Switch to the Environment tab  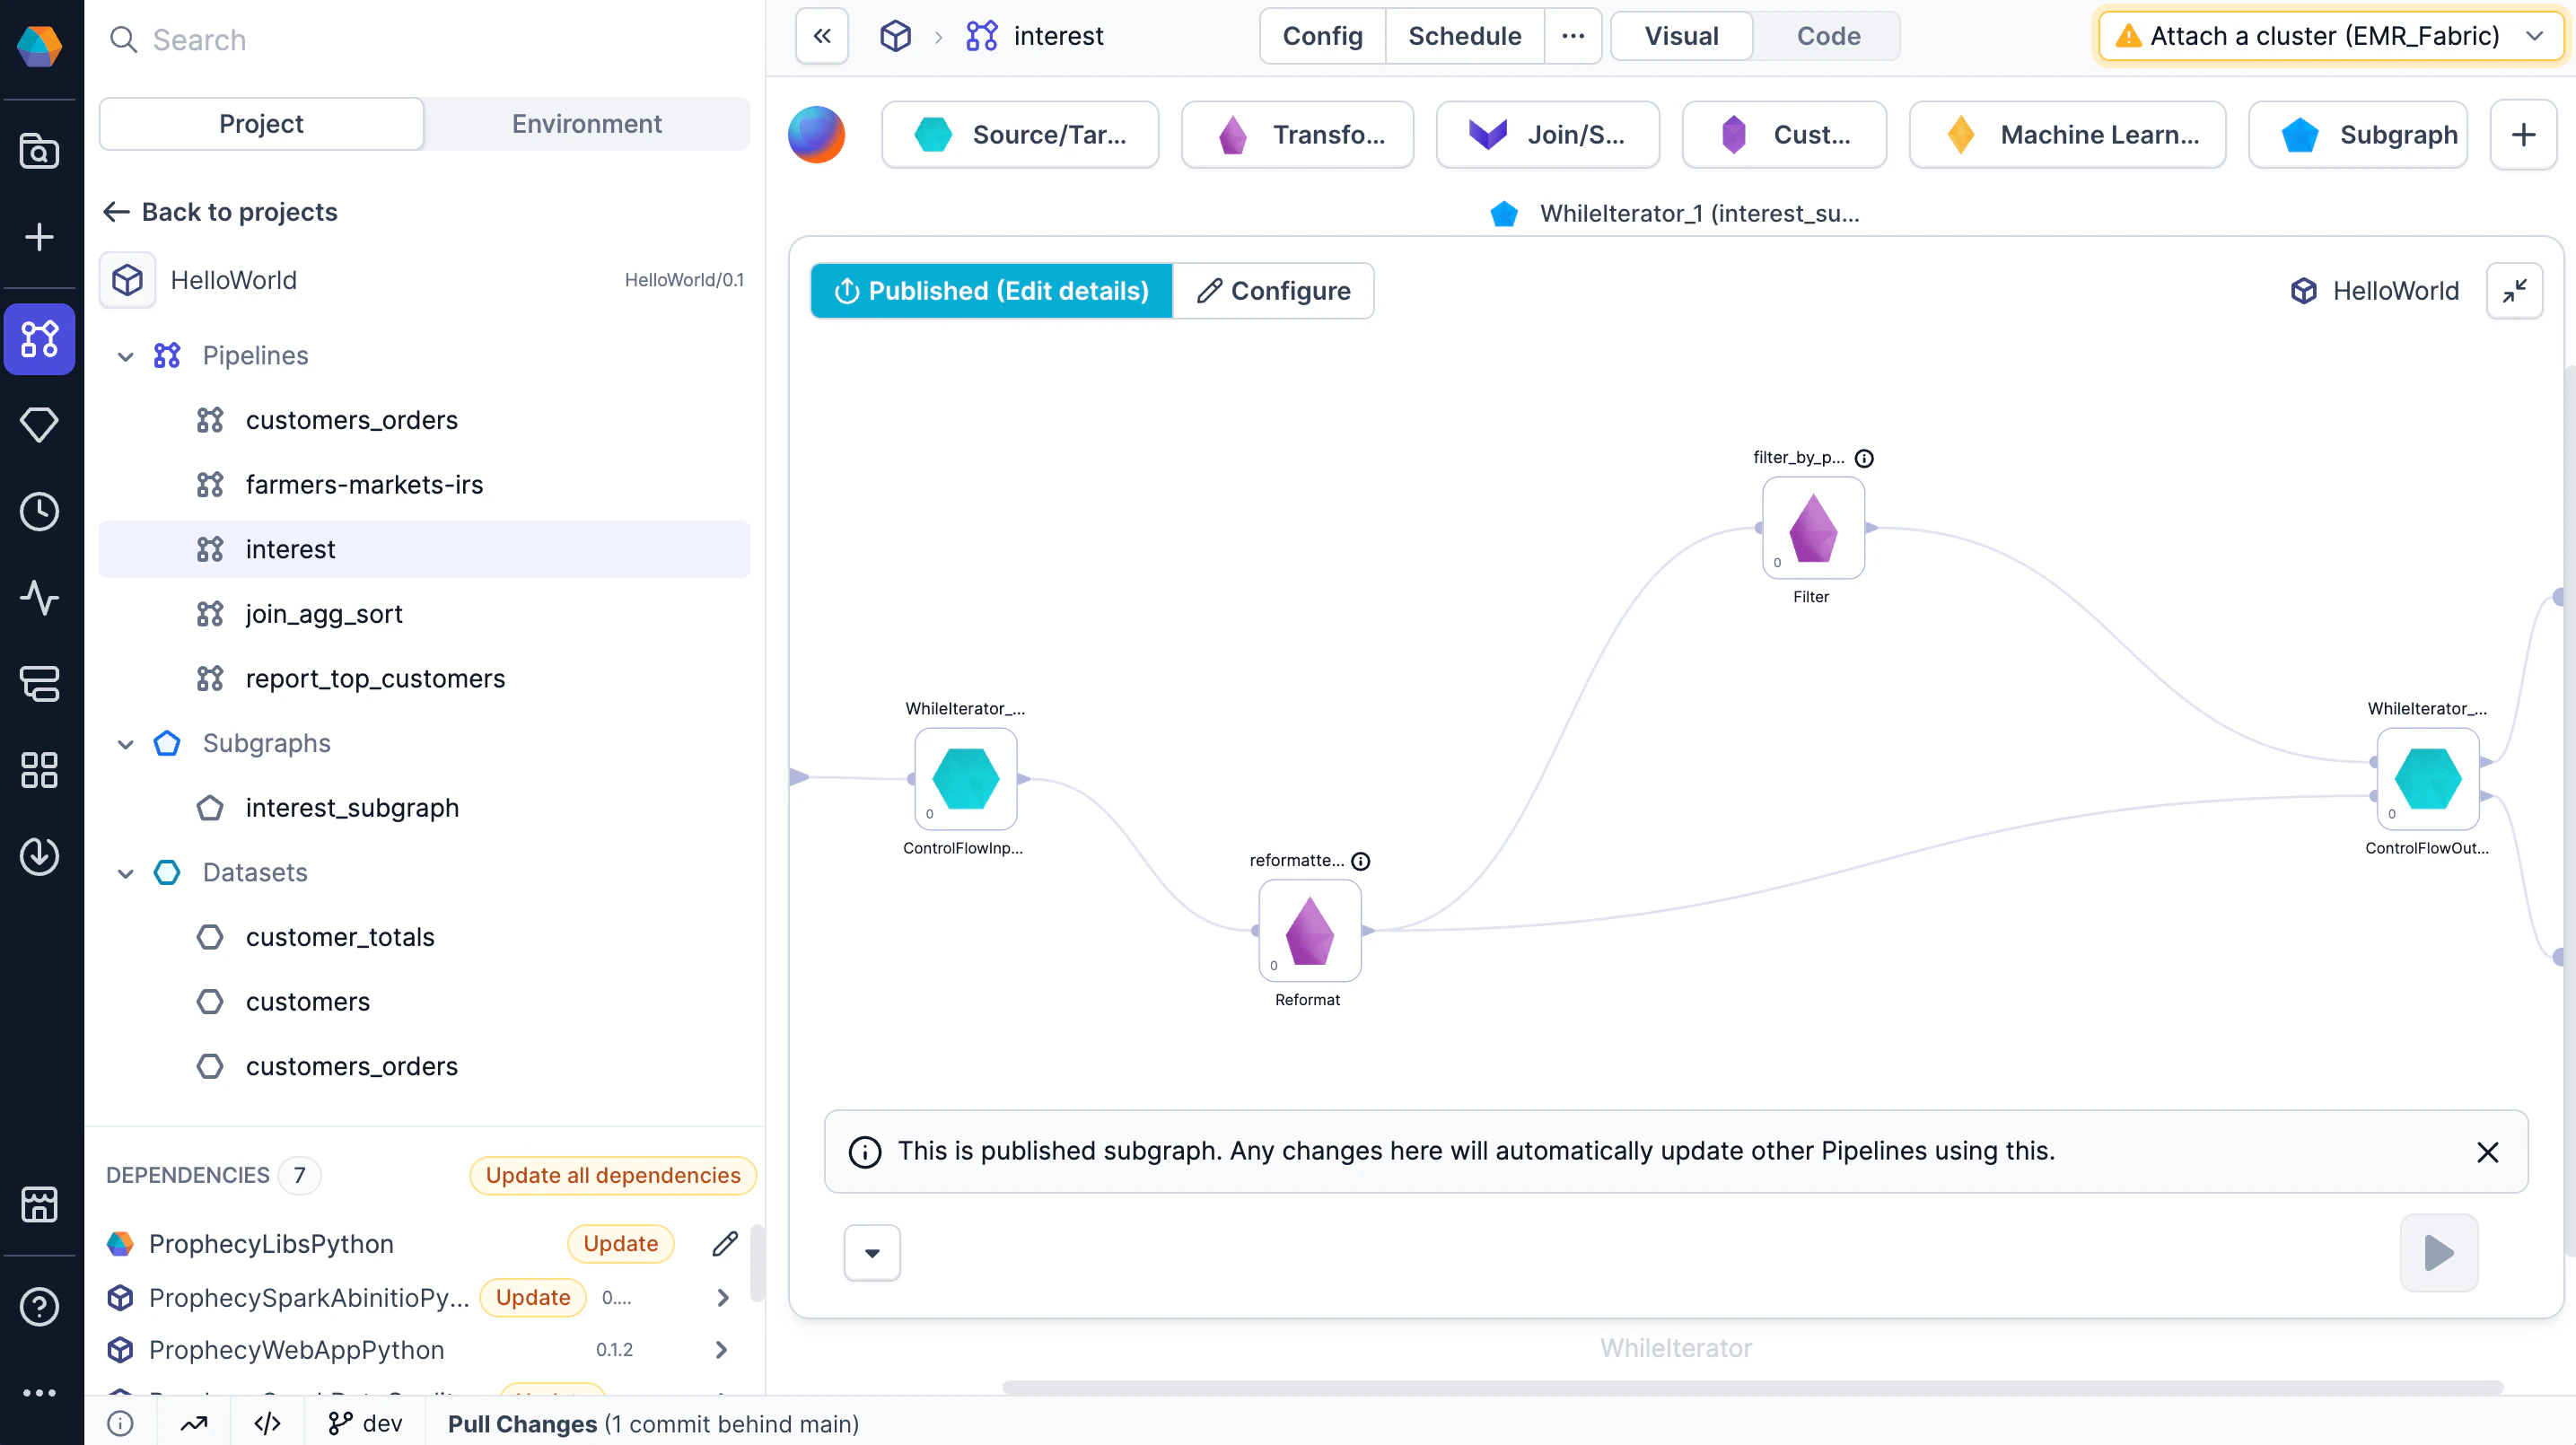pyautogui.click(x=586, y=124)
